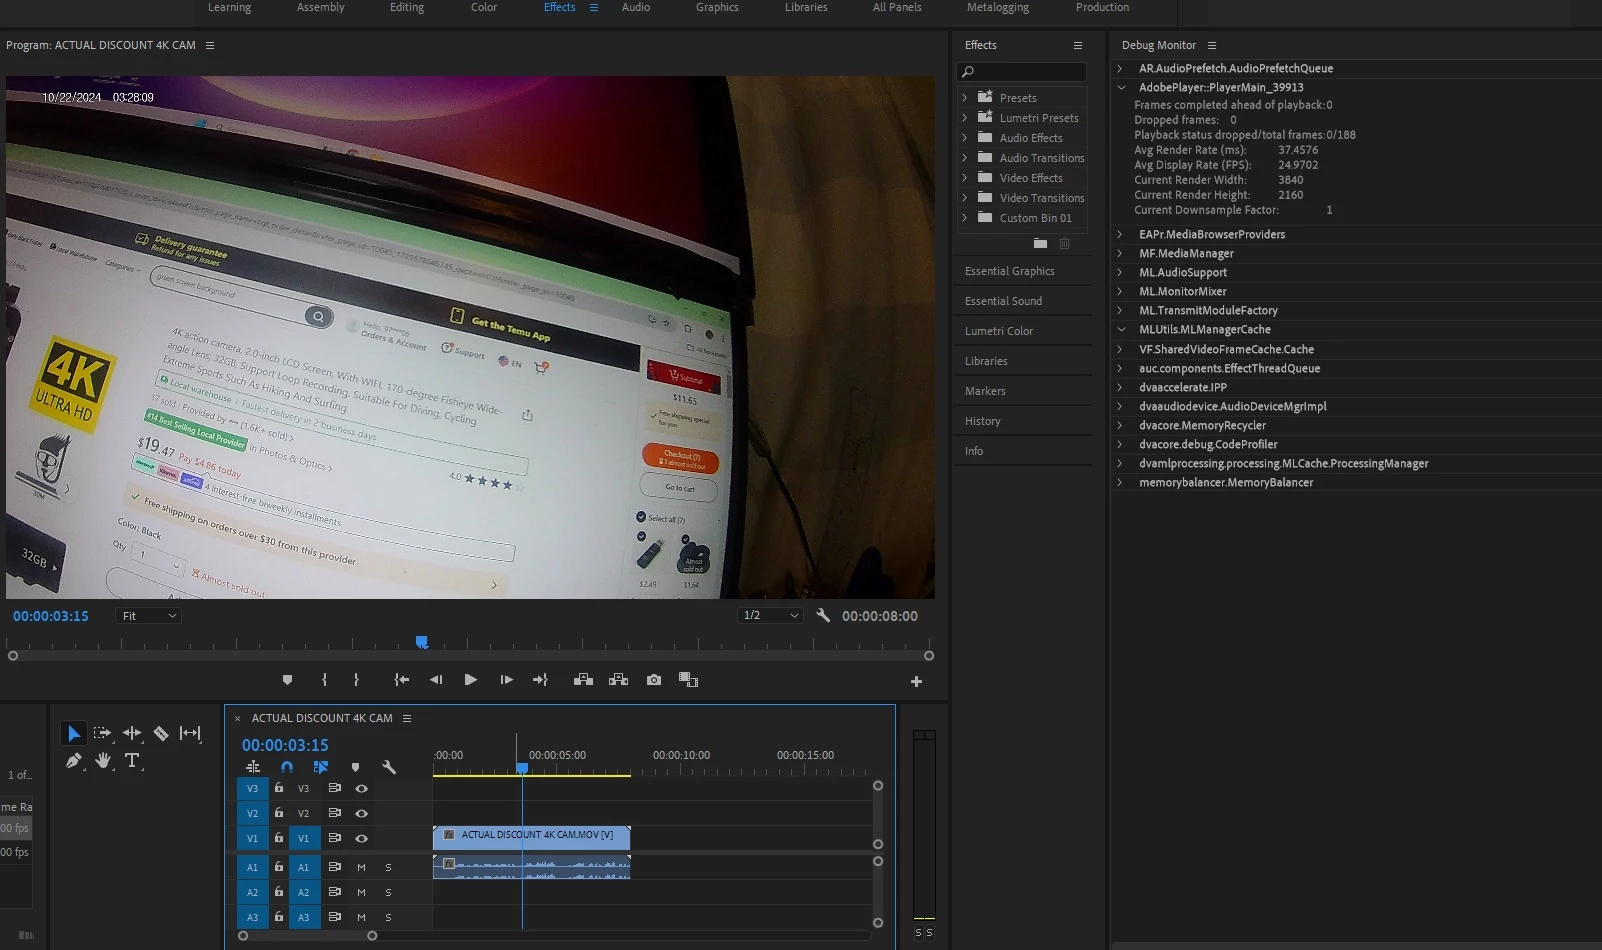Open the Markers panel

(985, 391)
